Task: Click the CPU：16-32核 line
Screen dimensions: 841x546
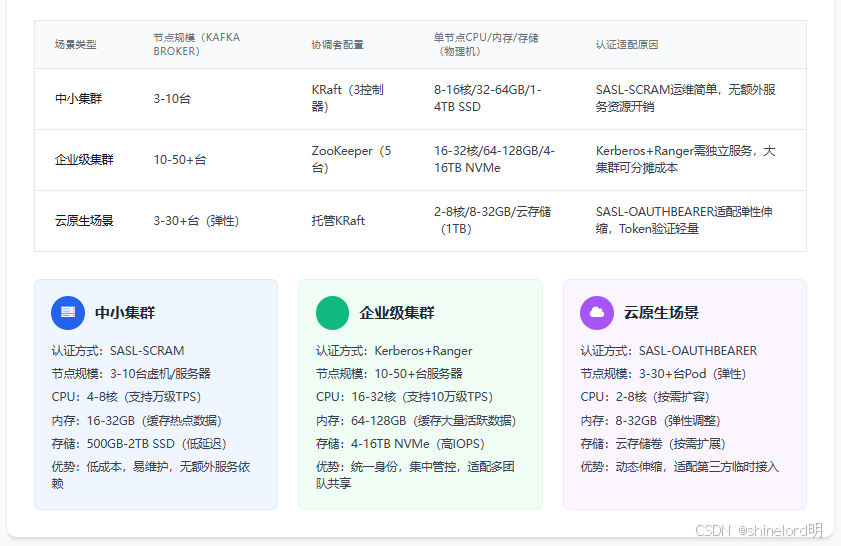Action: [x=404, y=397]
